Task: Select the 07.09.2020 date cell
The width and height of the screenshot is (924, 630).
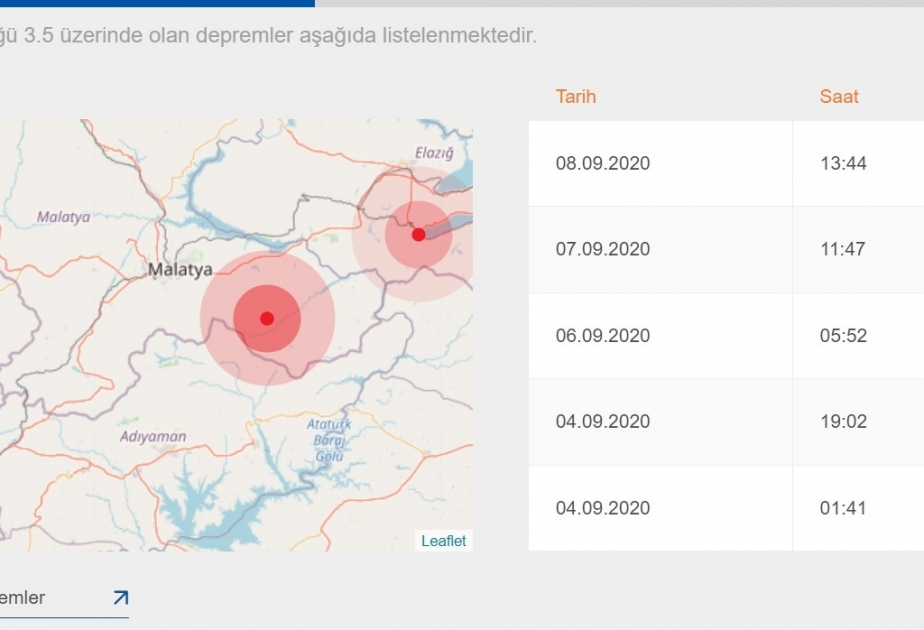Action: click(661, 249)
